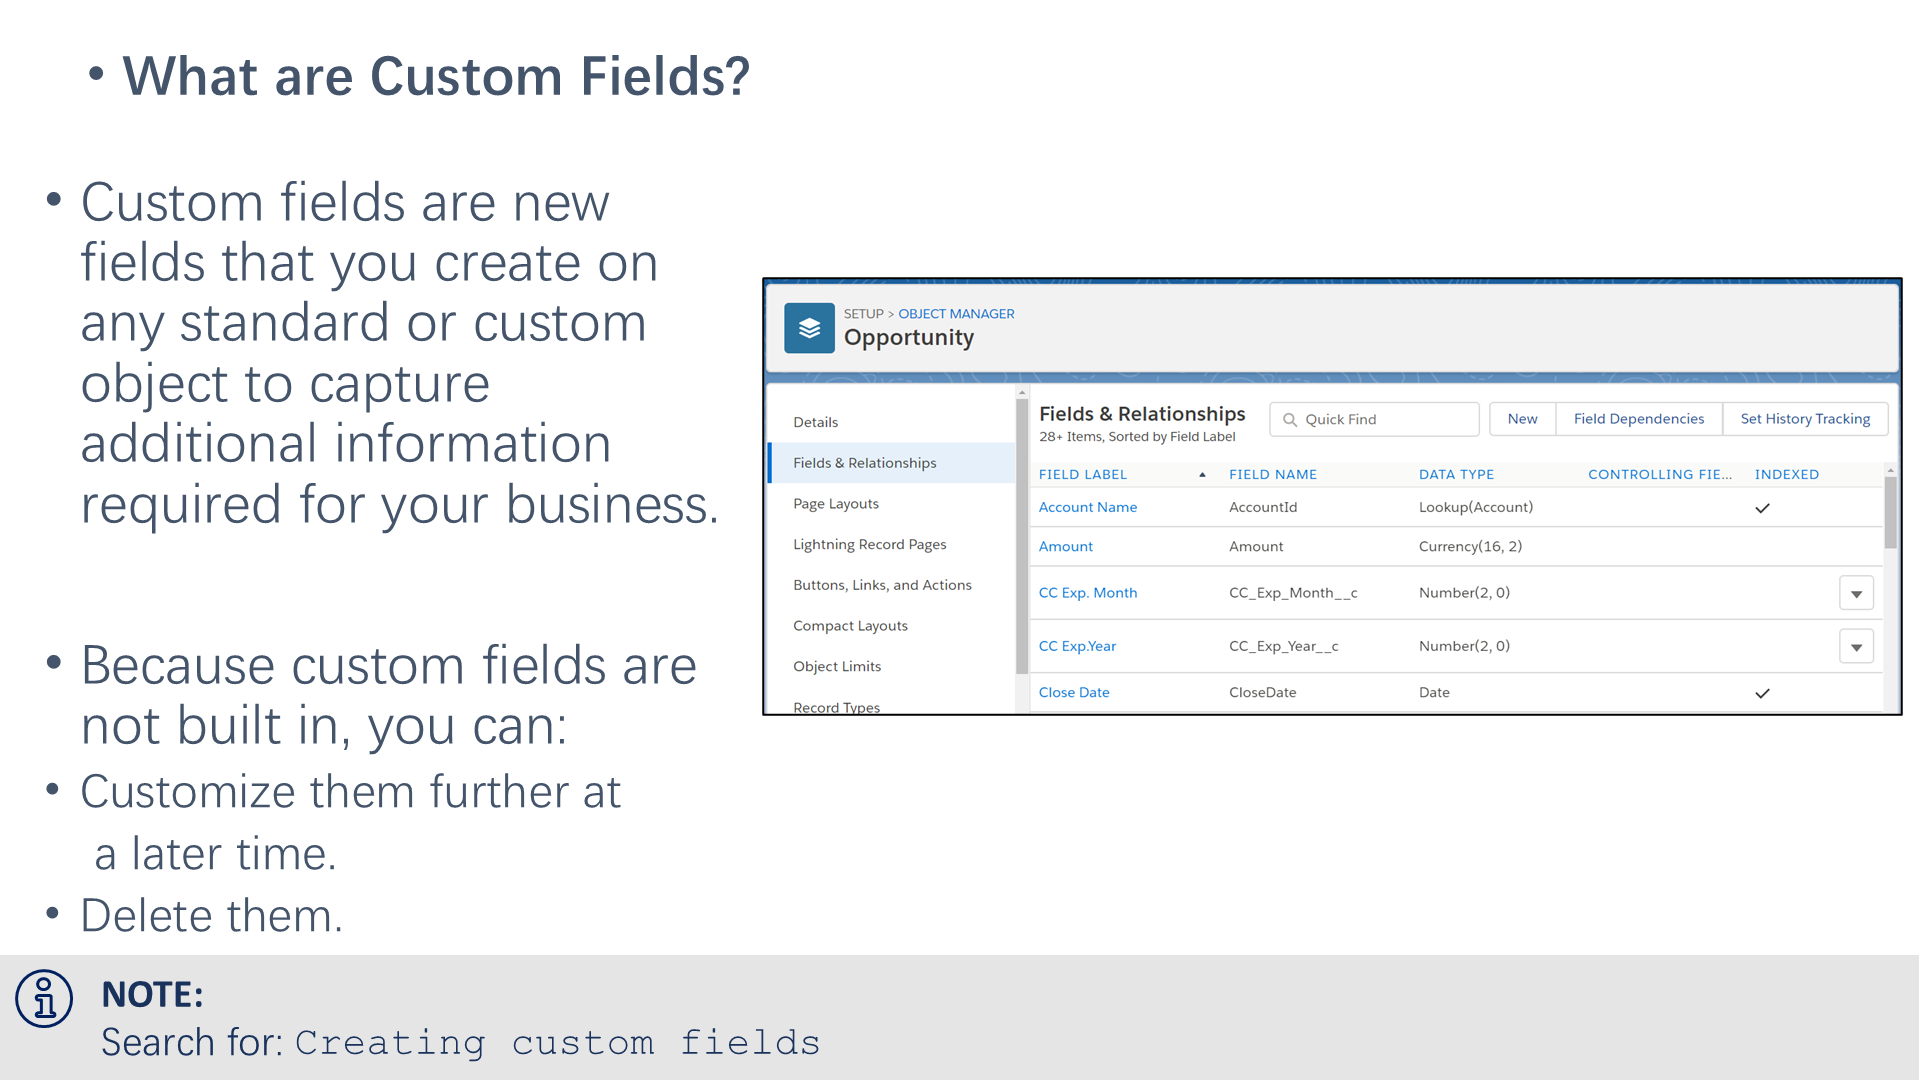Image resolution: width=1920 pixels, height=1080 pixels.
Task: Select Fields & Relationships in sidebar
Action: coord(892,463)
